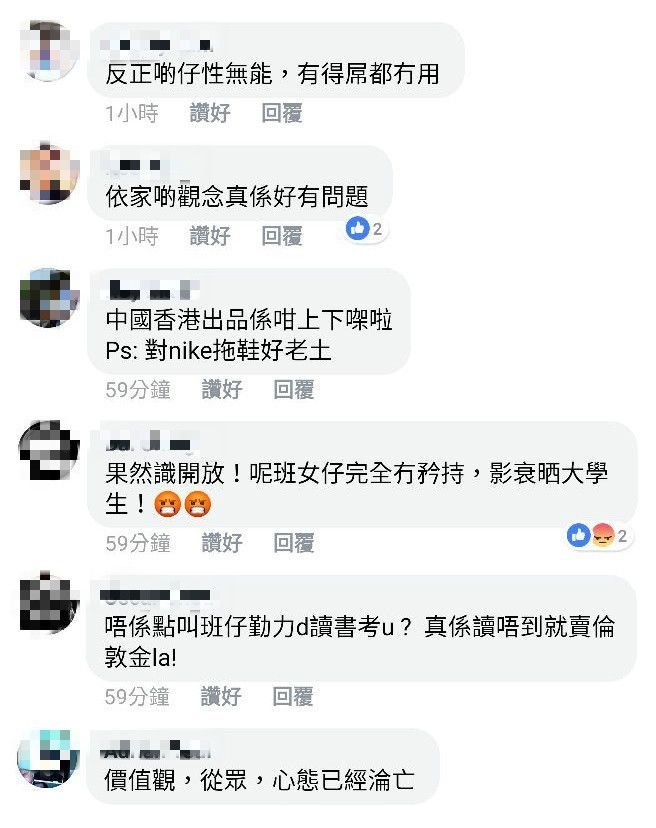The image size is (656, 828).
Task: Like the comment about nike拖鞋
Action: click(222, 390)
